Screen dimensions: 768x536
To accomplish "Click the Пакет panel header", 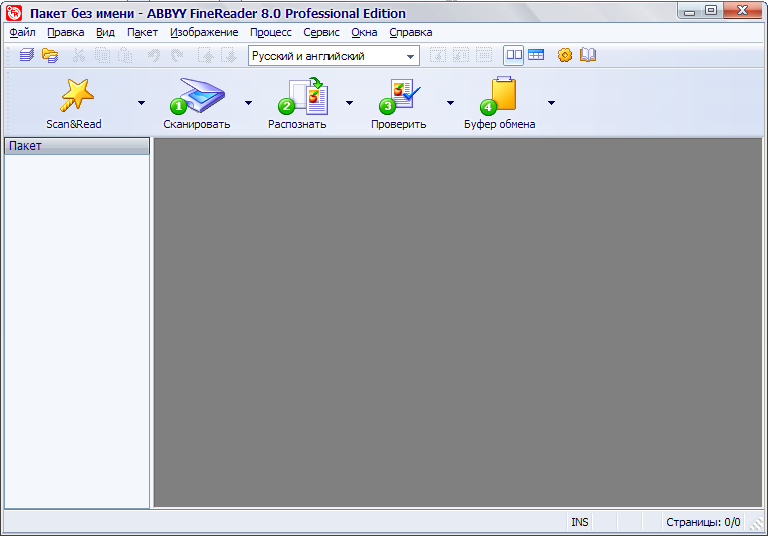I will pyautogui.click(x=77, y=146).
